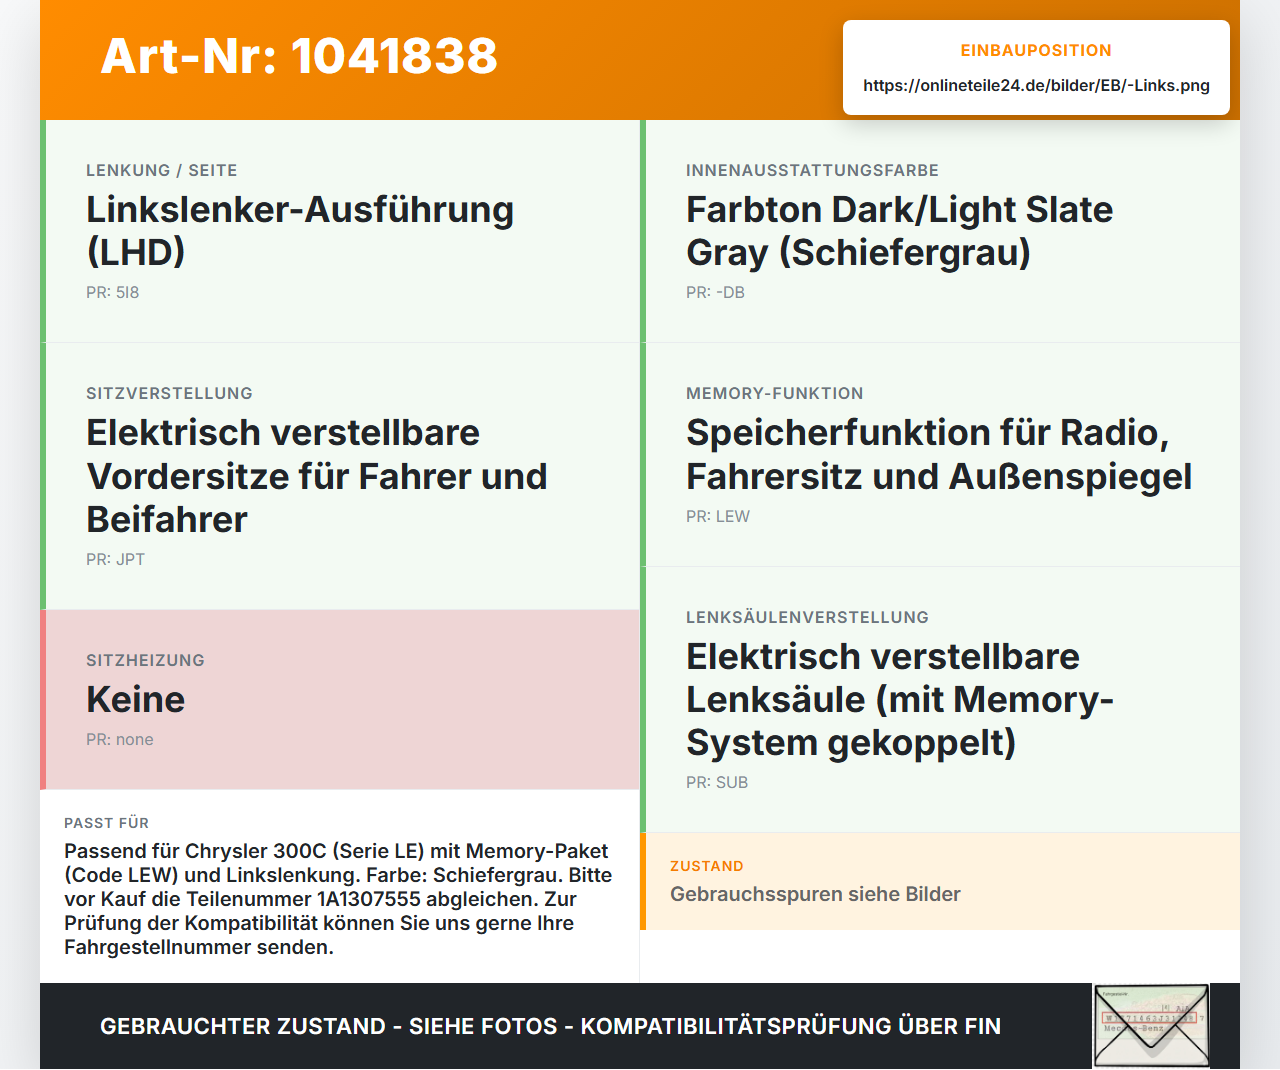The height and width of the screenshot is (1070, 1280).
Task: Click the envelope icon with the FIN document
Action: 1151,1026
